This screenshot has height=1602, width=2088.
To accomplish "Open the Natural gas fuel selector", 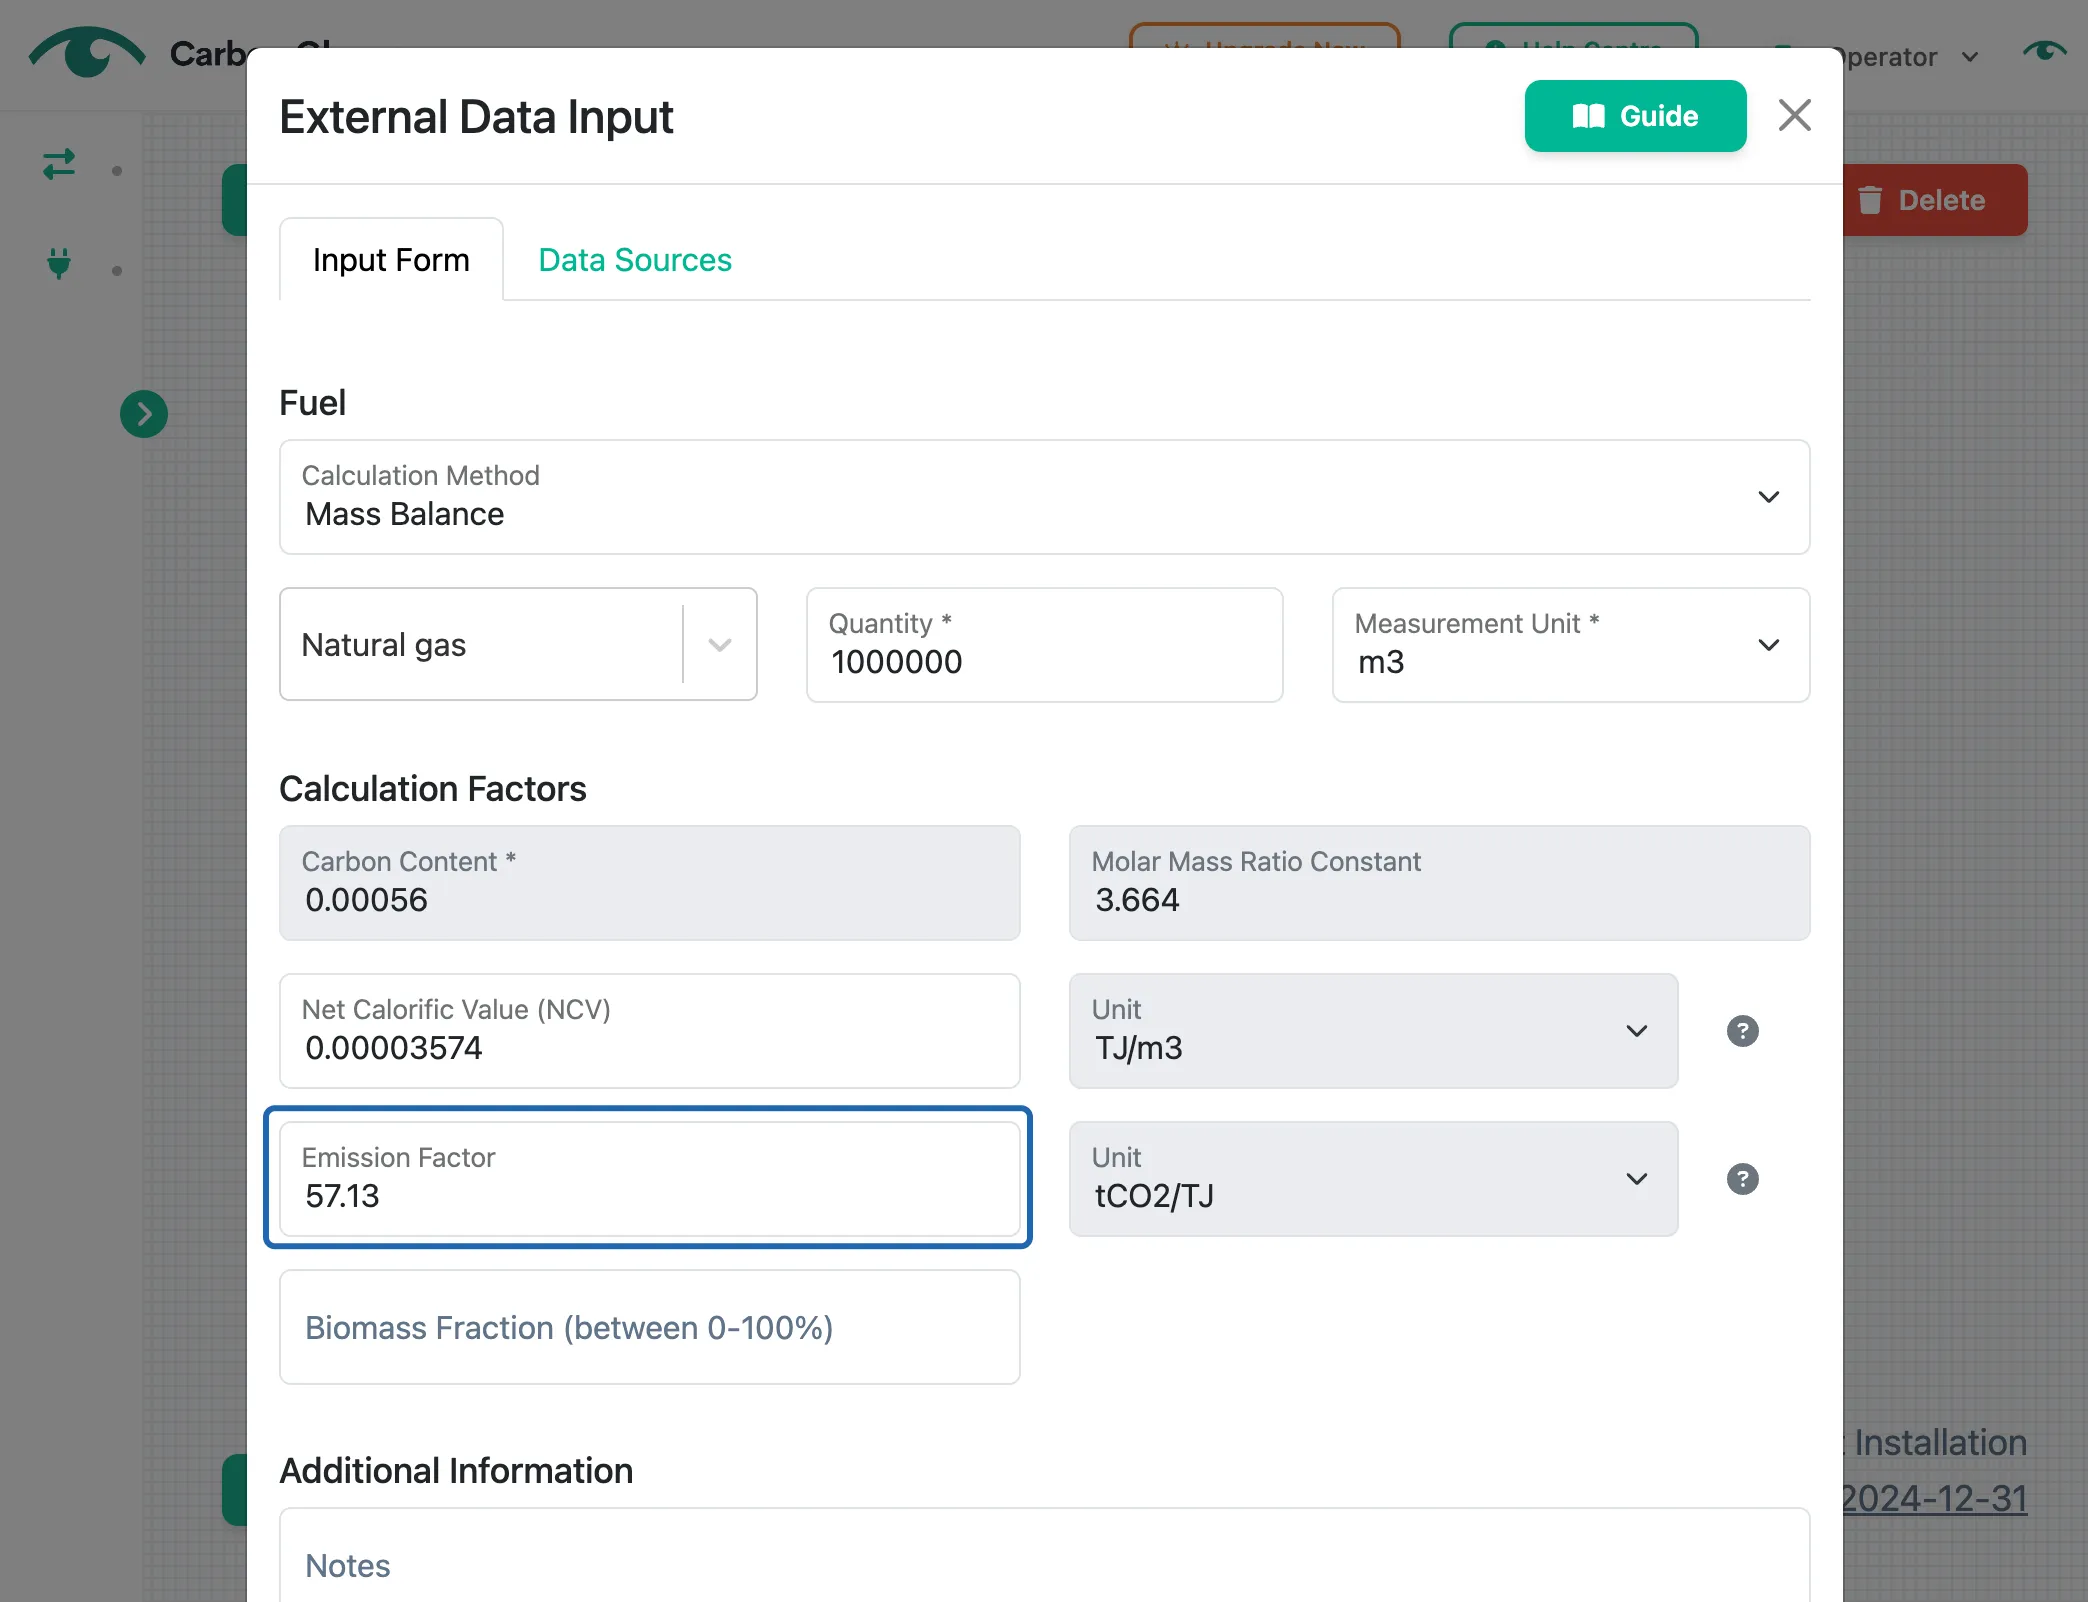I will coord(518,644).
